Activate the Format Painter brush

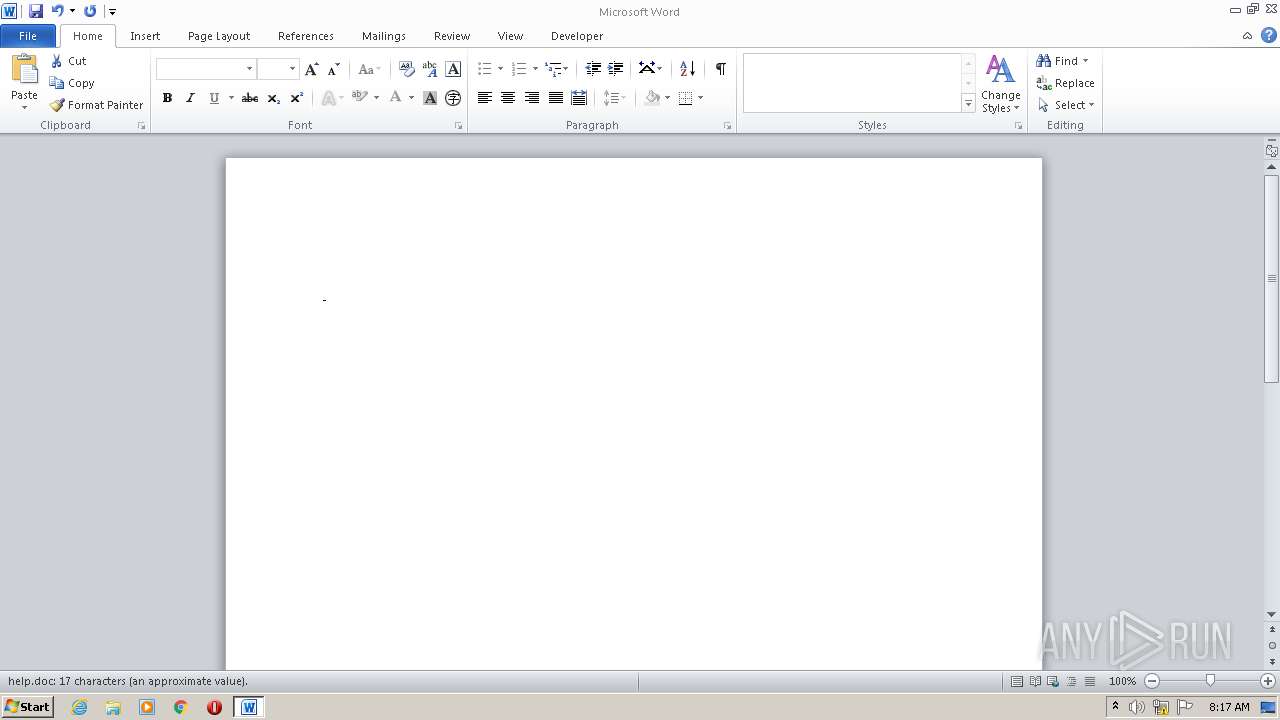97,105
